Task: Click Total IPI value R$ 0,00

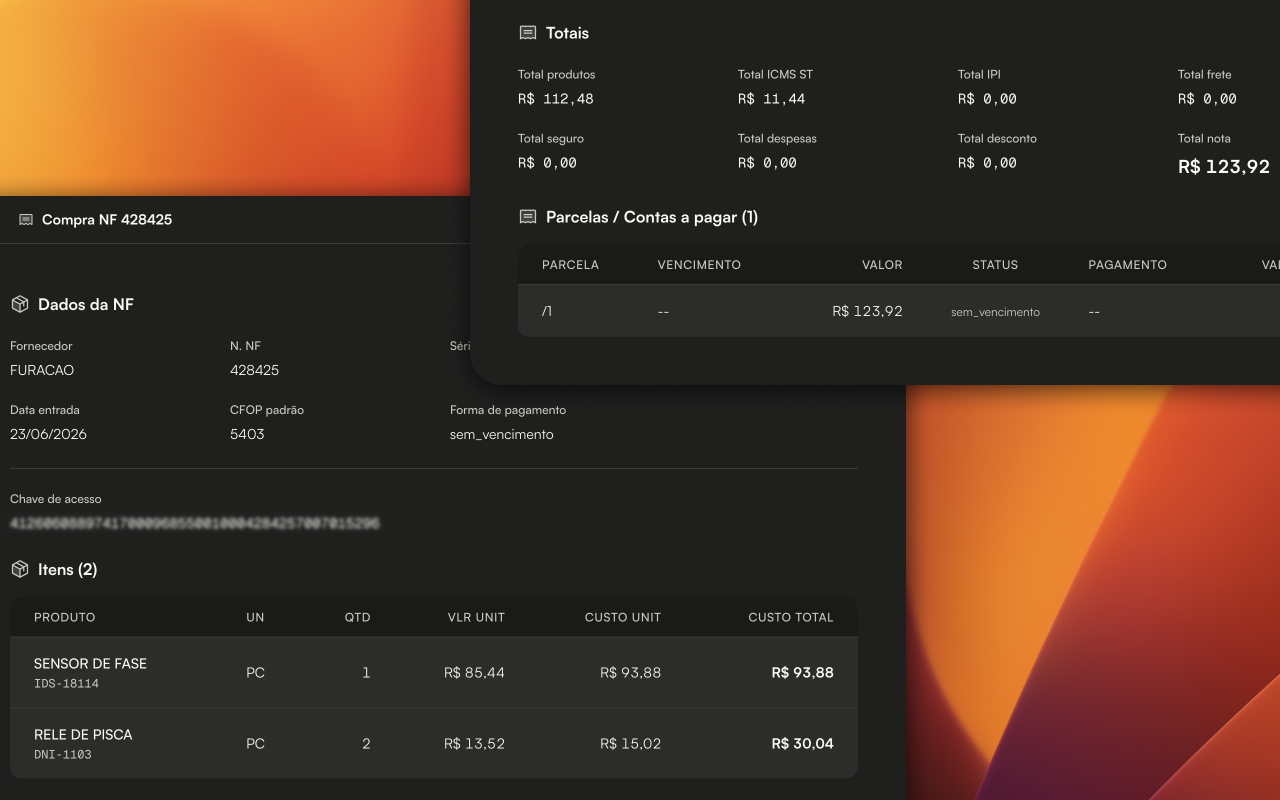Action: pos(987,99)
